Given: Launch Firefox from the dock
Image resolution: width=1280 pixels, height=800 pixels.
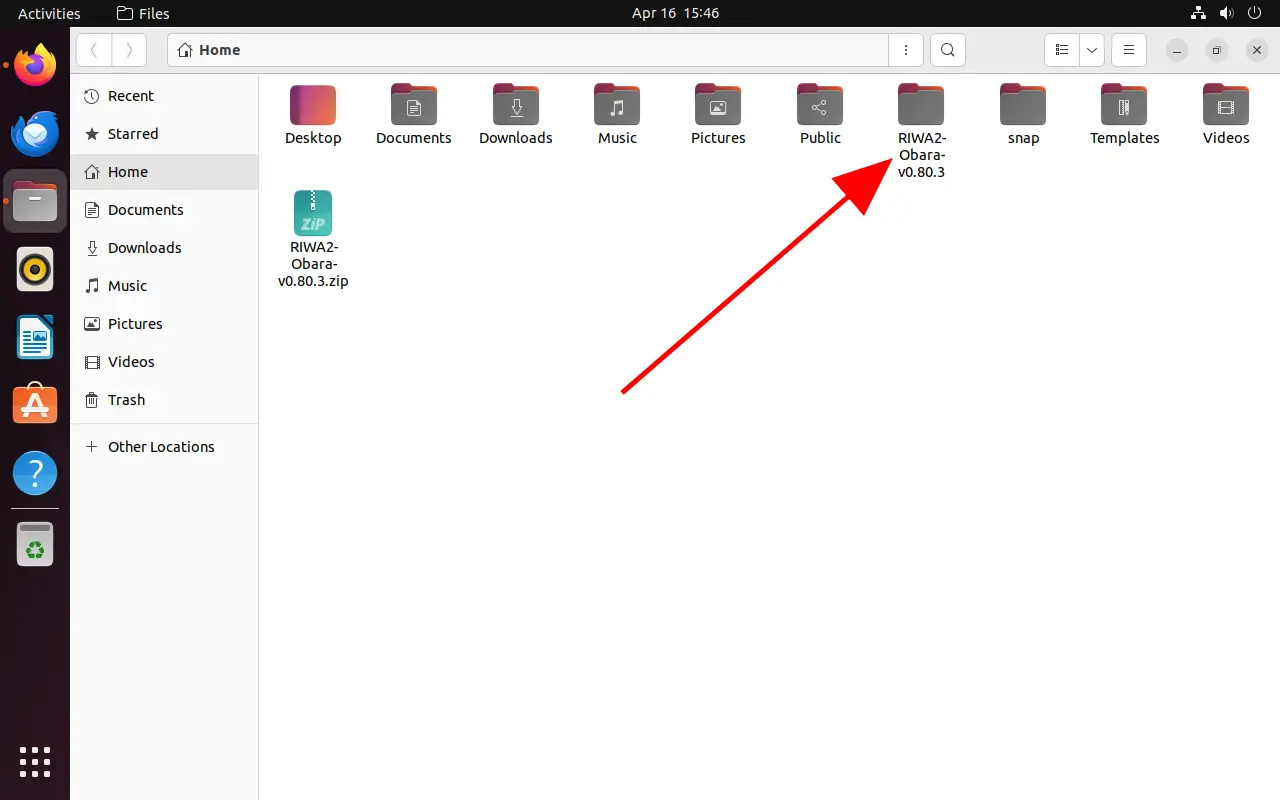Looking at the screenshot, I should pos(35,67).
